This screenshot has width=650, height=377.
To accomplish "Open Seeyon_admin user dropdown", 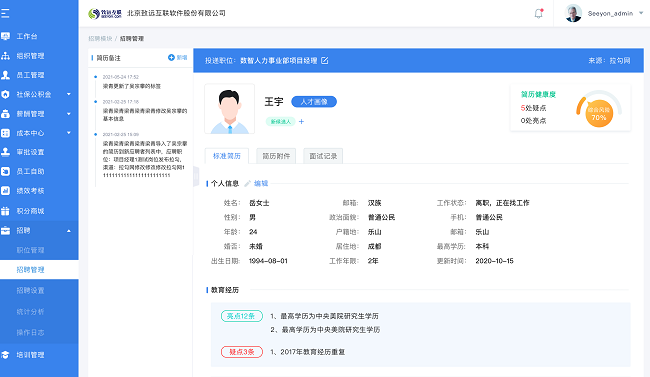I will coord(641,13).
